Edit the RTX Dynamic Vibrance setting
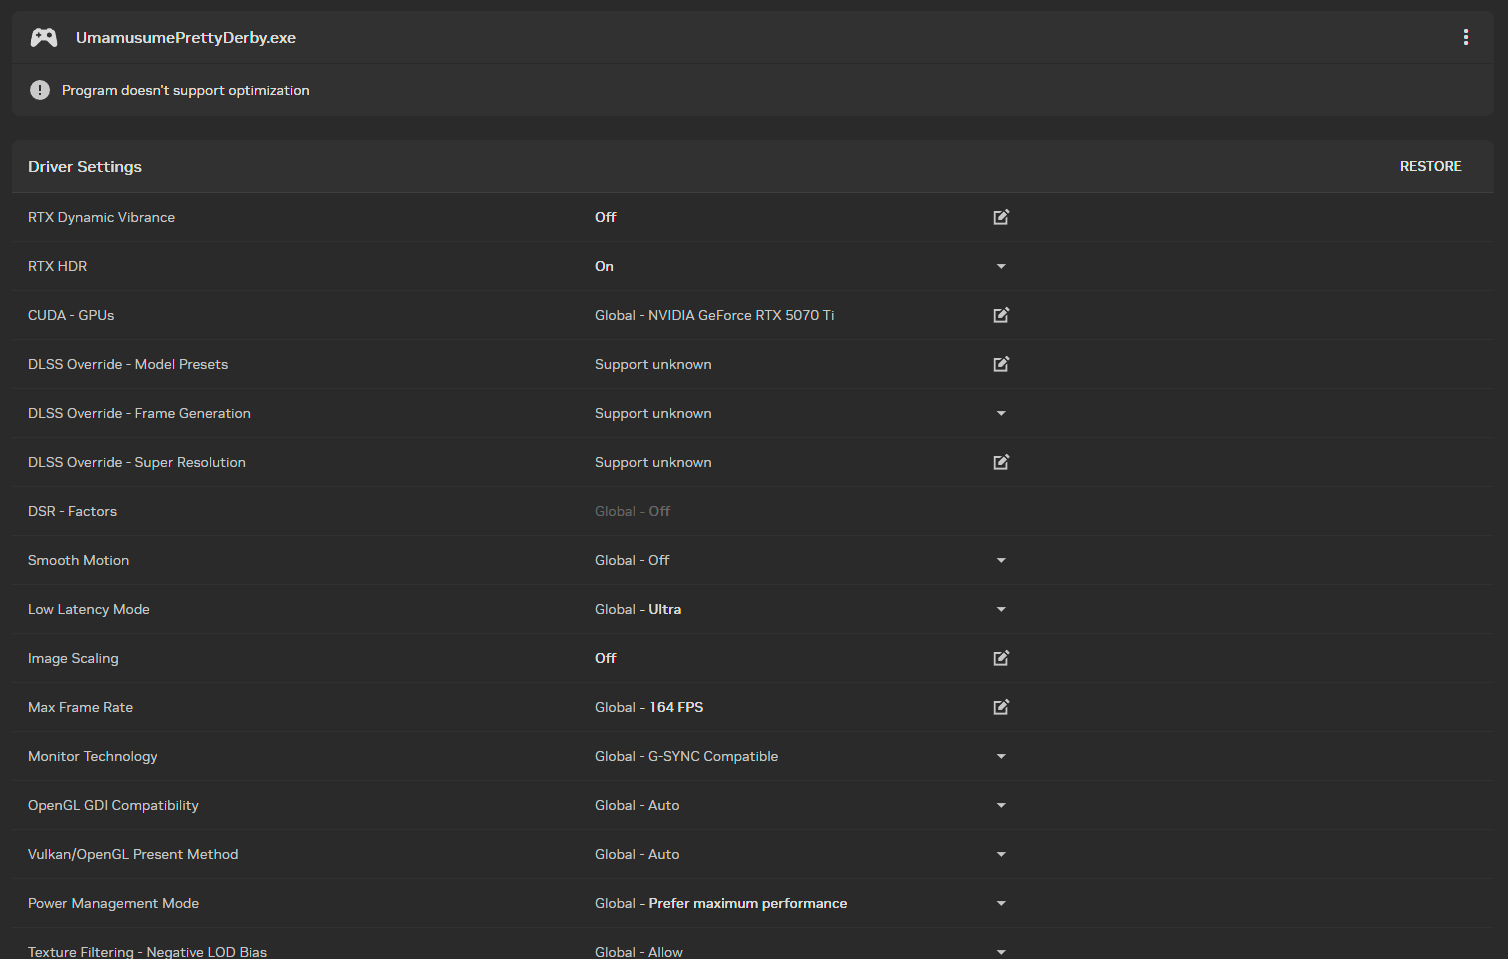 pos(1001,217)
